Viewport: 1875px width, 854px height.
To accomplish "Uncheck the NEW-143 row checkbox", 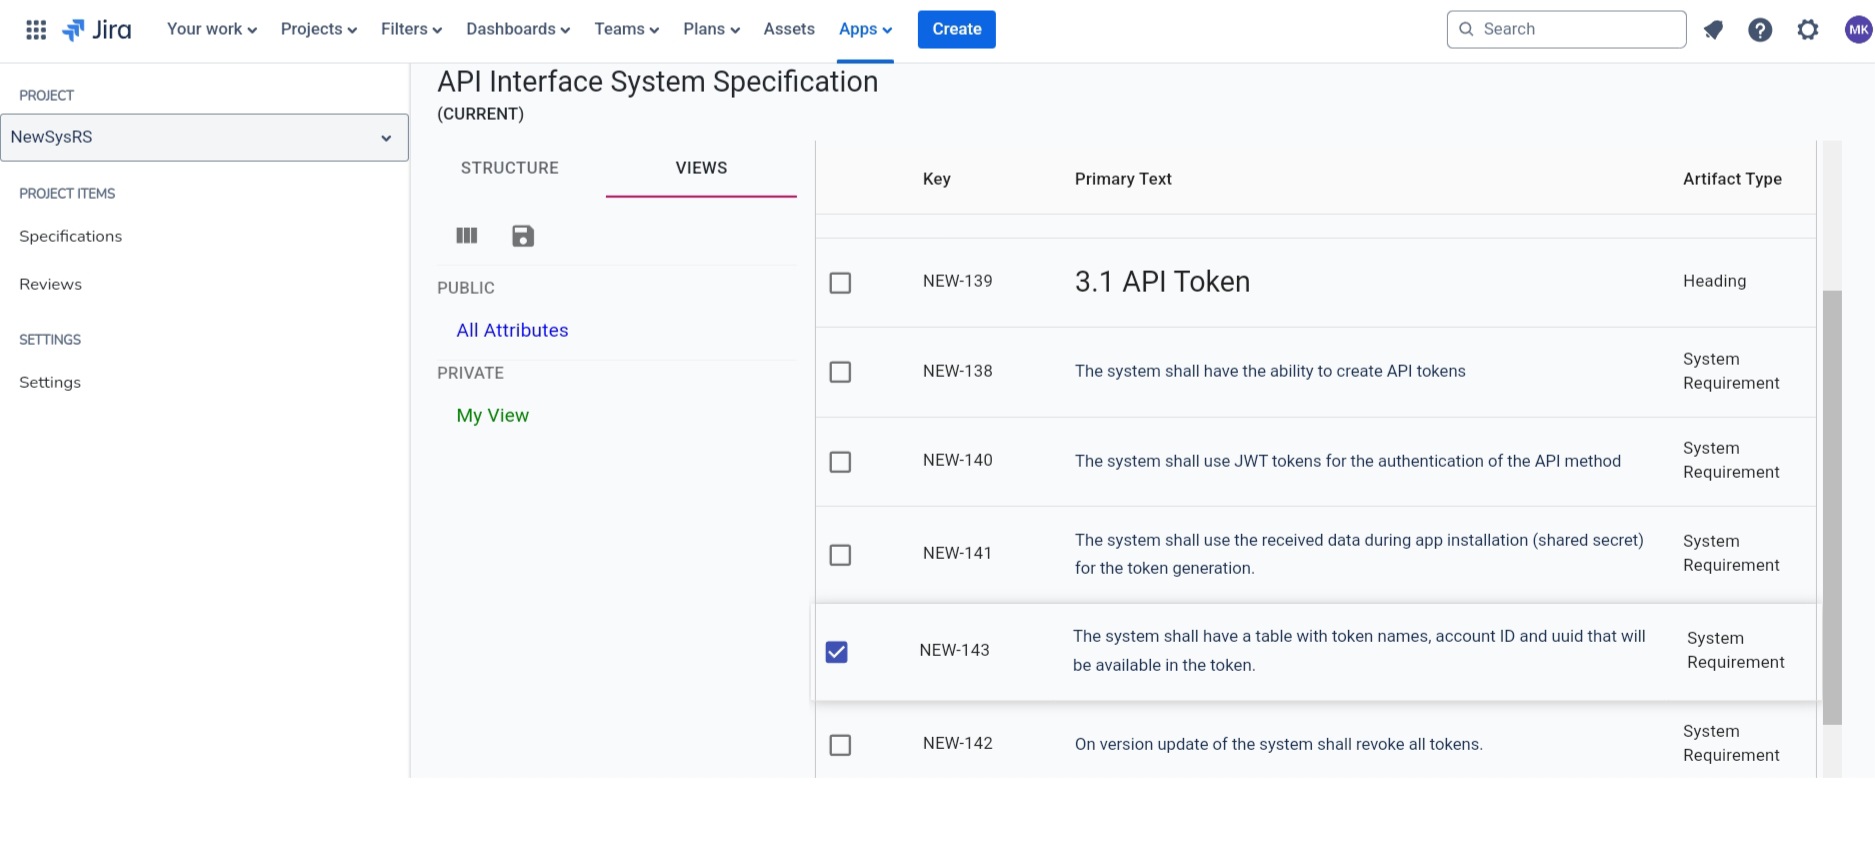I will coord(837,652).
